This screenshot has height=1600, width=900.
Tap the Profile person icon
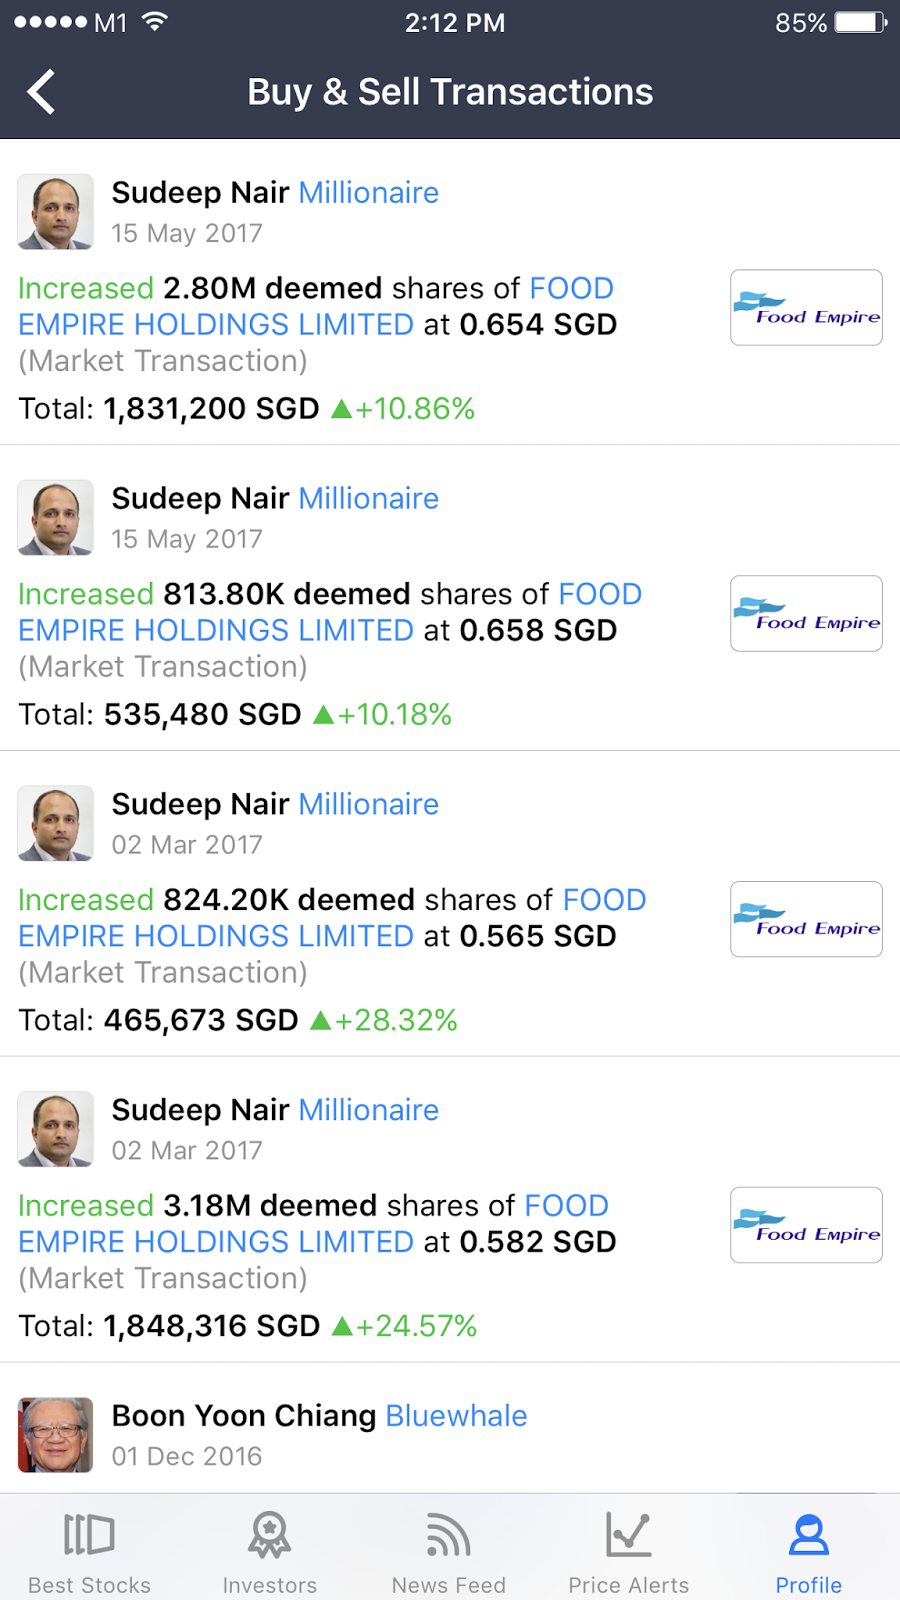click(808, 1536)
